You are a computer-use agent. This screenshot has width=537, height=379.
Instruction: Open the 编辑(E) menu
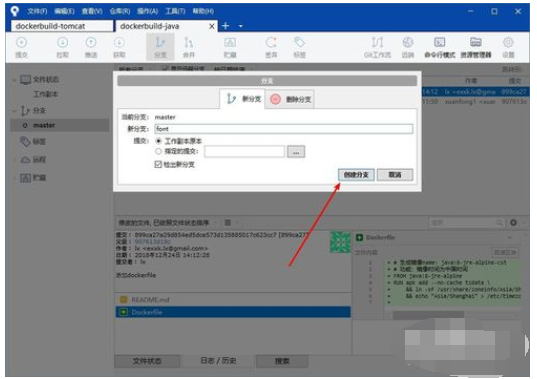64,11
